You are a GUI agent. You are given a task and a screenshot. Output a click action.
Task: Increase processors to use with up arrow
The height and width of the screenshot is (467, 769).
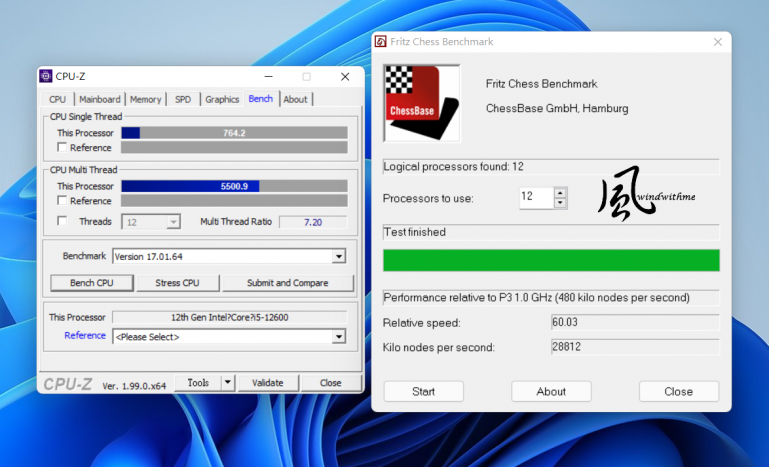tap(560, 192)
